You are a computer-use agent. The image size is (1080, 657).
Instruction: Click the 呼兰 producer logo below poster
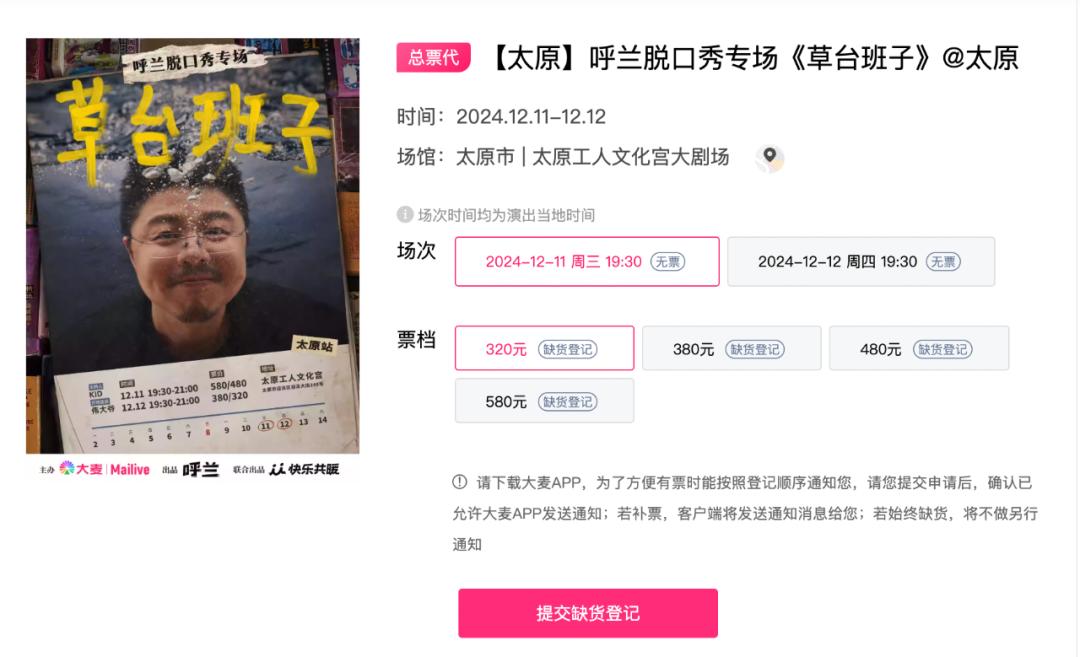[x=200, y=470]
